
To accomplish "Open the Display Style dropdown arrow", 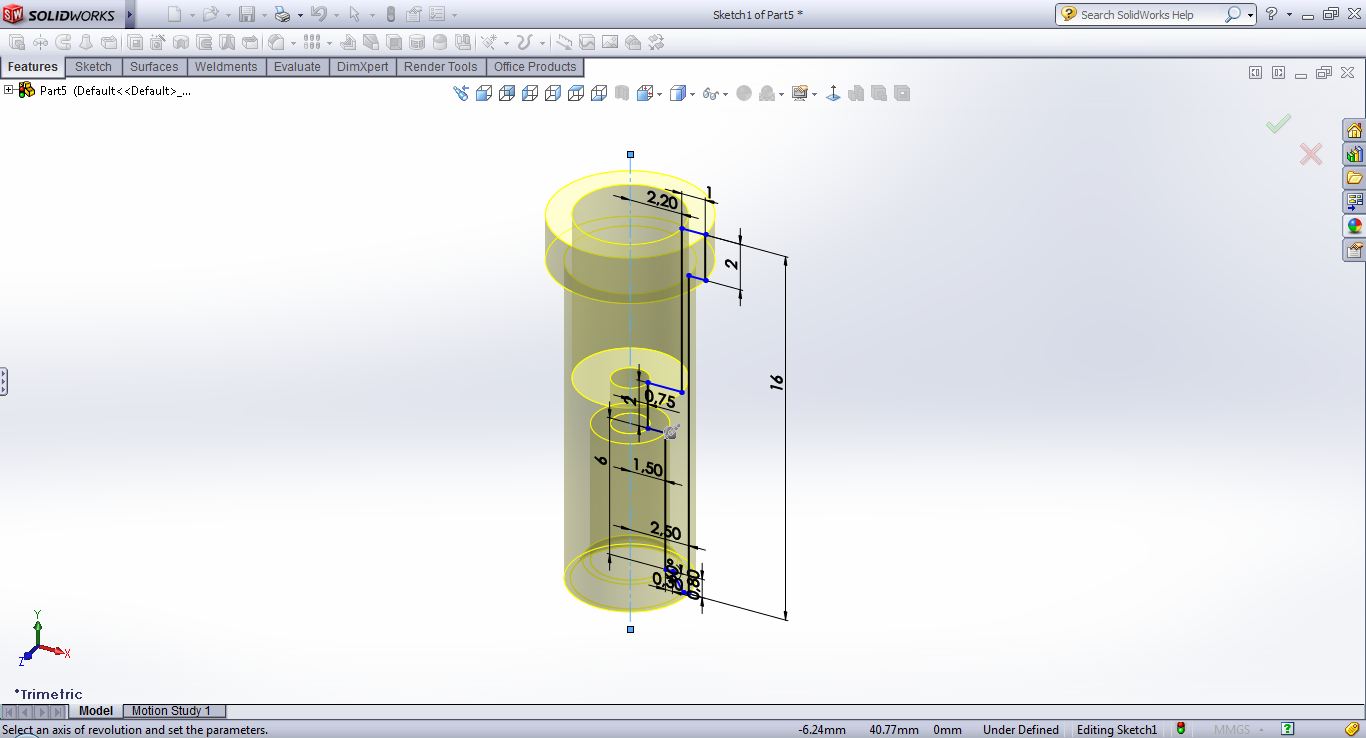I will click(x=694, y=95).
